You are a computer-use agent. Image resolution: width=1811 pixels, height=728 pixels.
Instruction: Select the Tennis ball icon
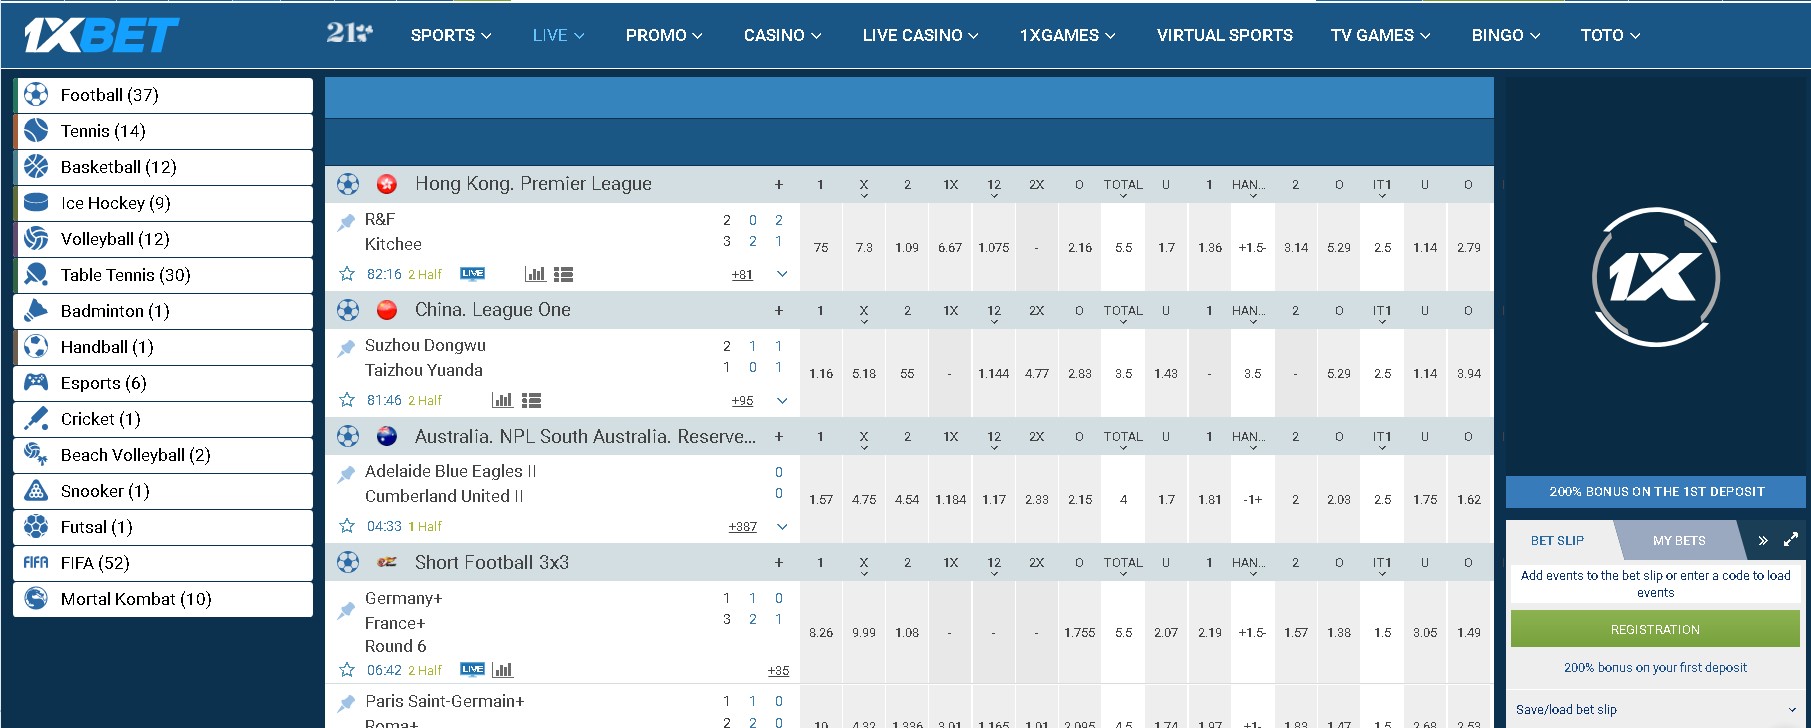[x=36, y=131]
